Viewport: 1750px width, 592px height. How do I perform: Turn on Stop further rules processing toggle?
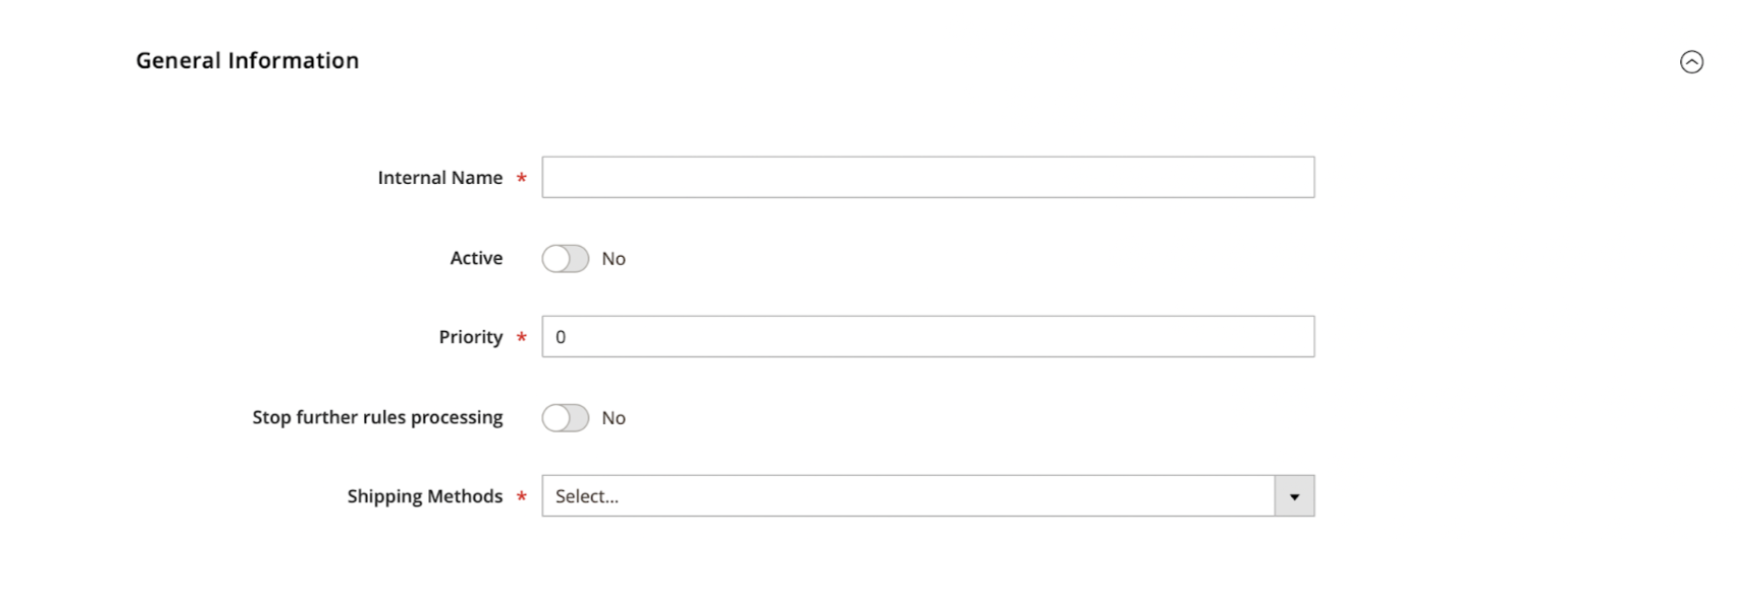tap(565, 418)
